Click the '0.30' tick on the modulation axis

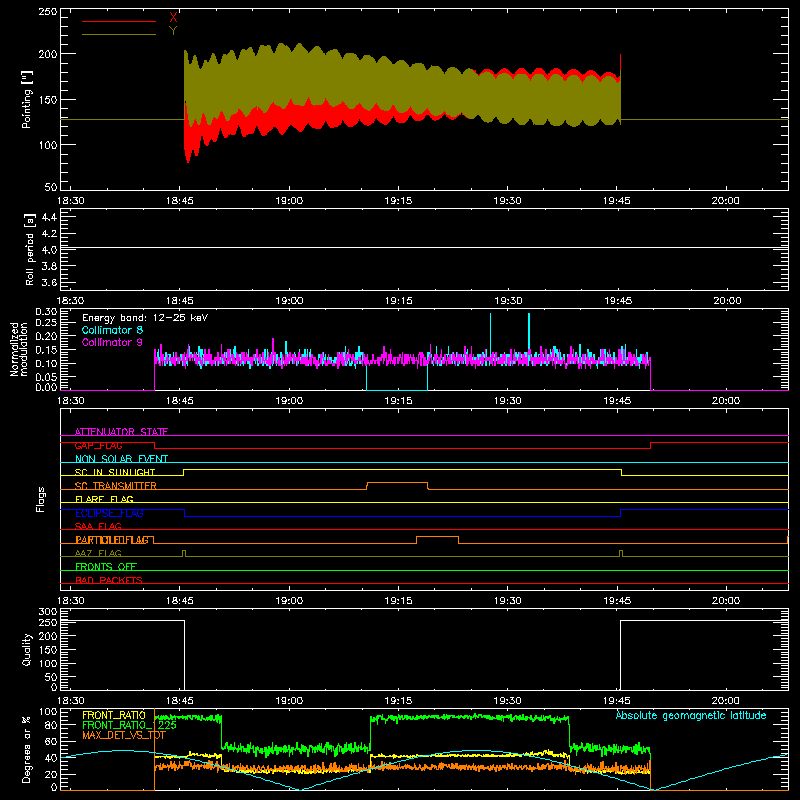(x=46, y=312)
